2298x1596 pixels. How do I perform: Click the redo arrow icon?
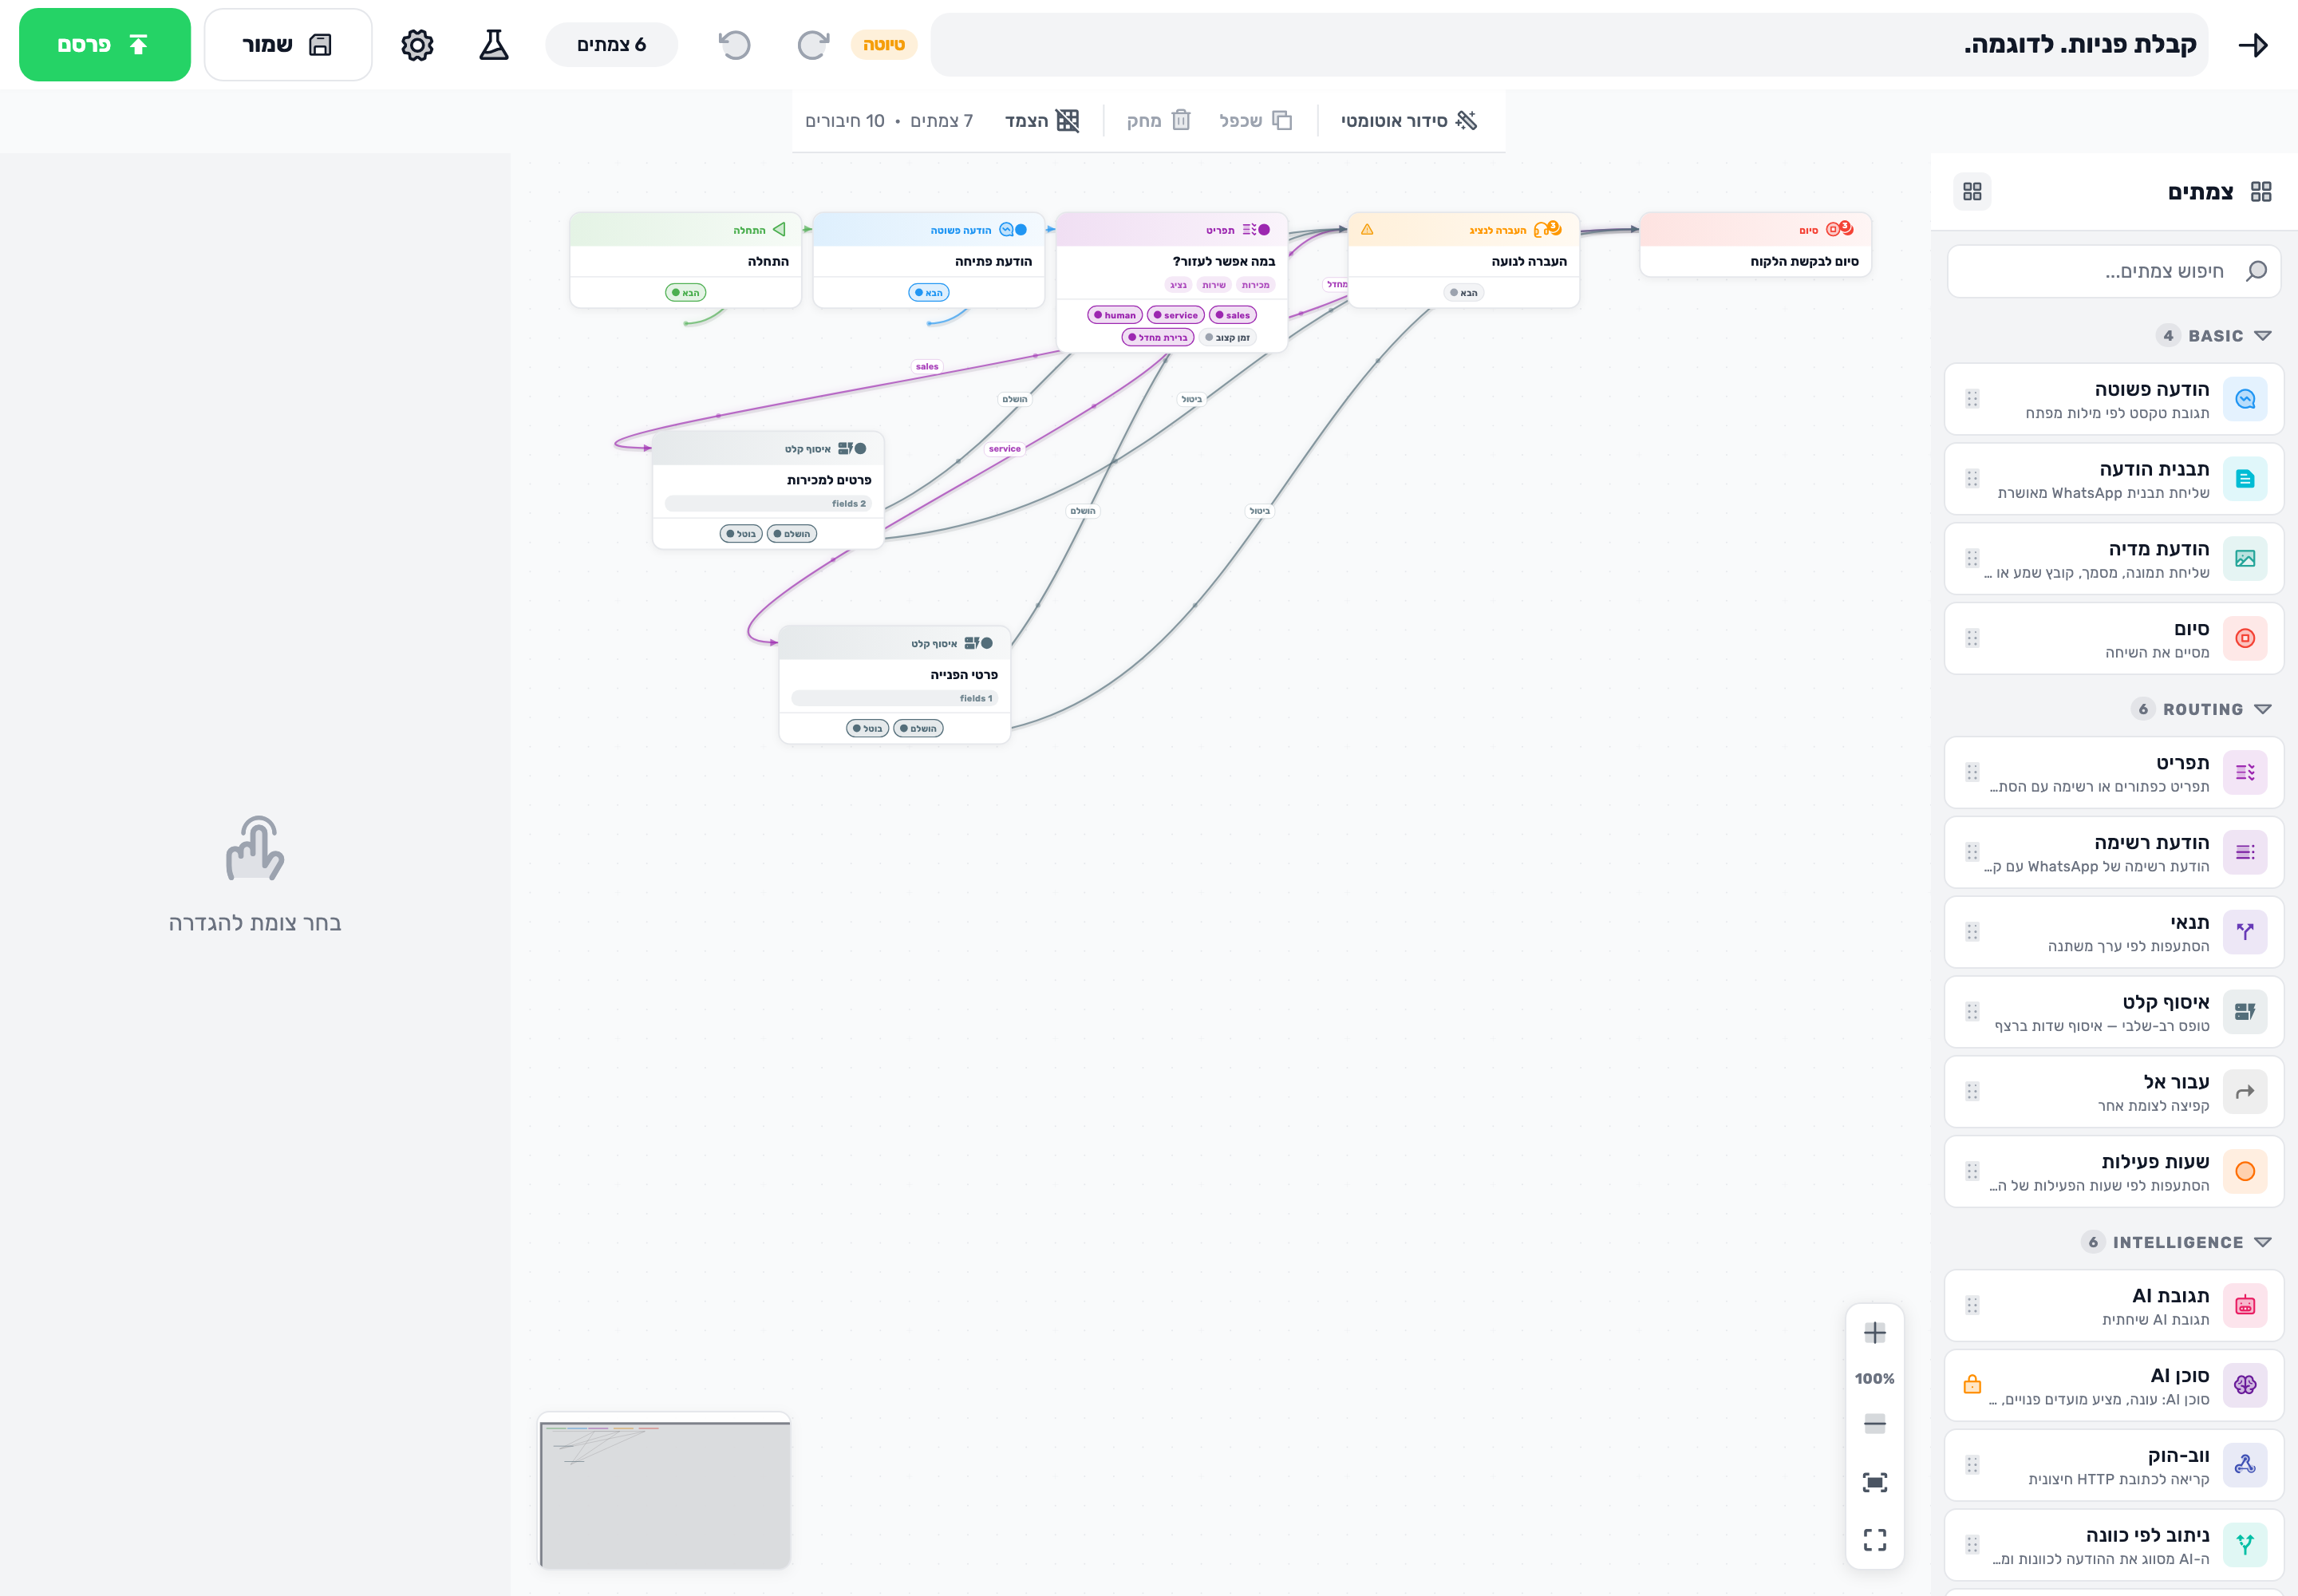pos(813,45)
